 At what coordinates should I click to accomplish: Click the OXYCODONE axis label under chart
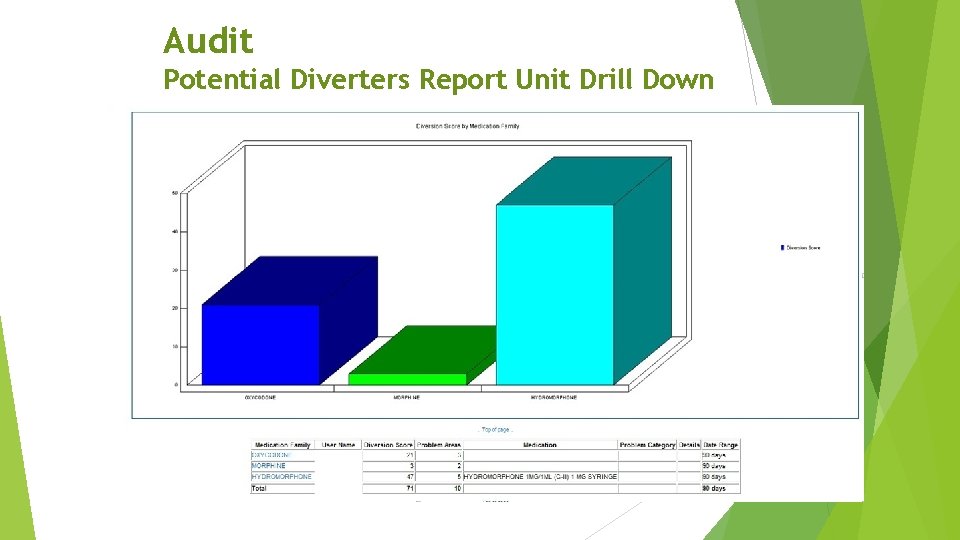click(x=261, y=397)
